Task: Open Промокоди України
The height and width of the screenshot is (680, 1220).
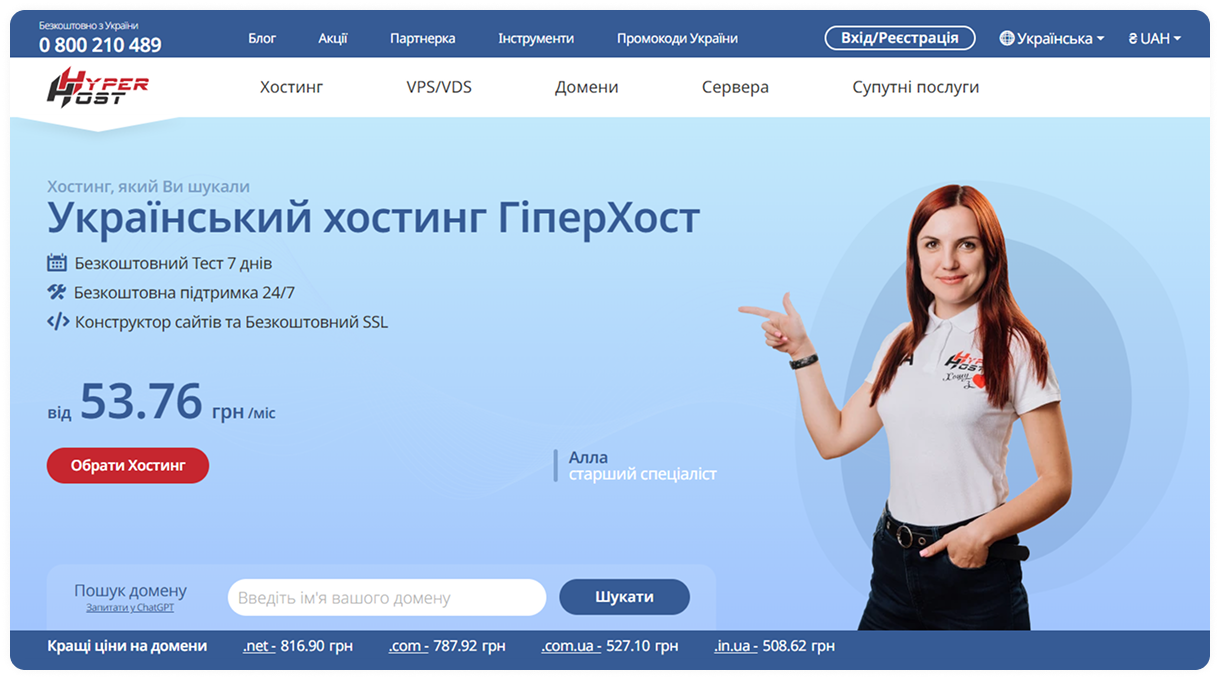Action: [x=677, y=38]
